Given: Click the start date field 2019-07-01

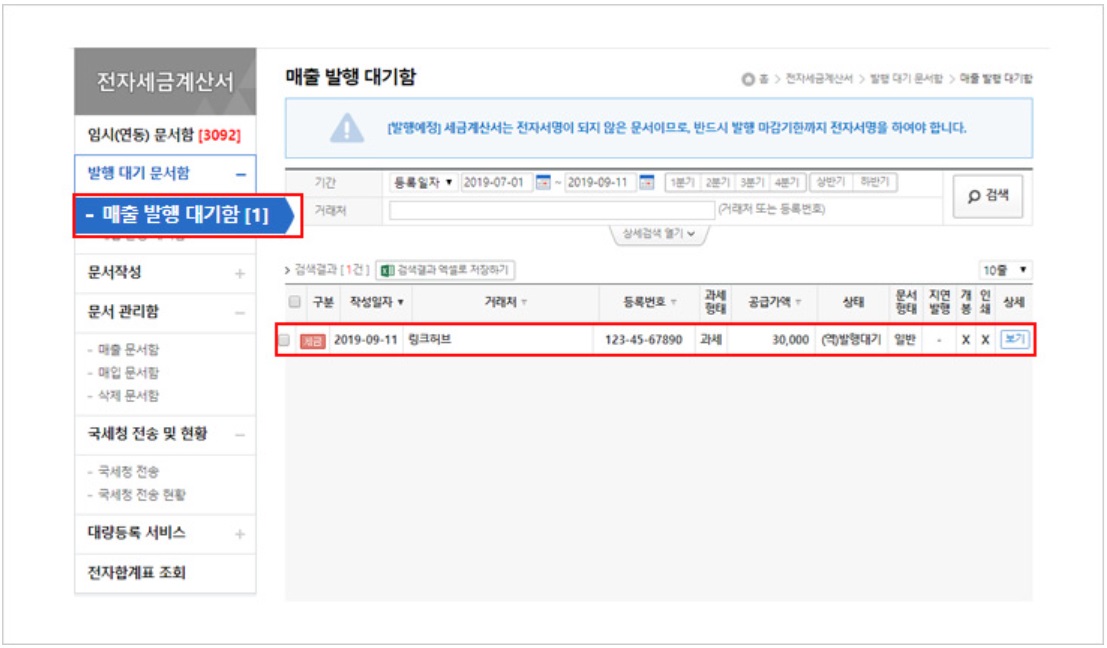Looking at the screenshot, I should 497,182.
